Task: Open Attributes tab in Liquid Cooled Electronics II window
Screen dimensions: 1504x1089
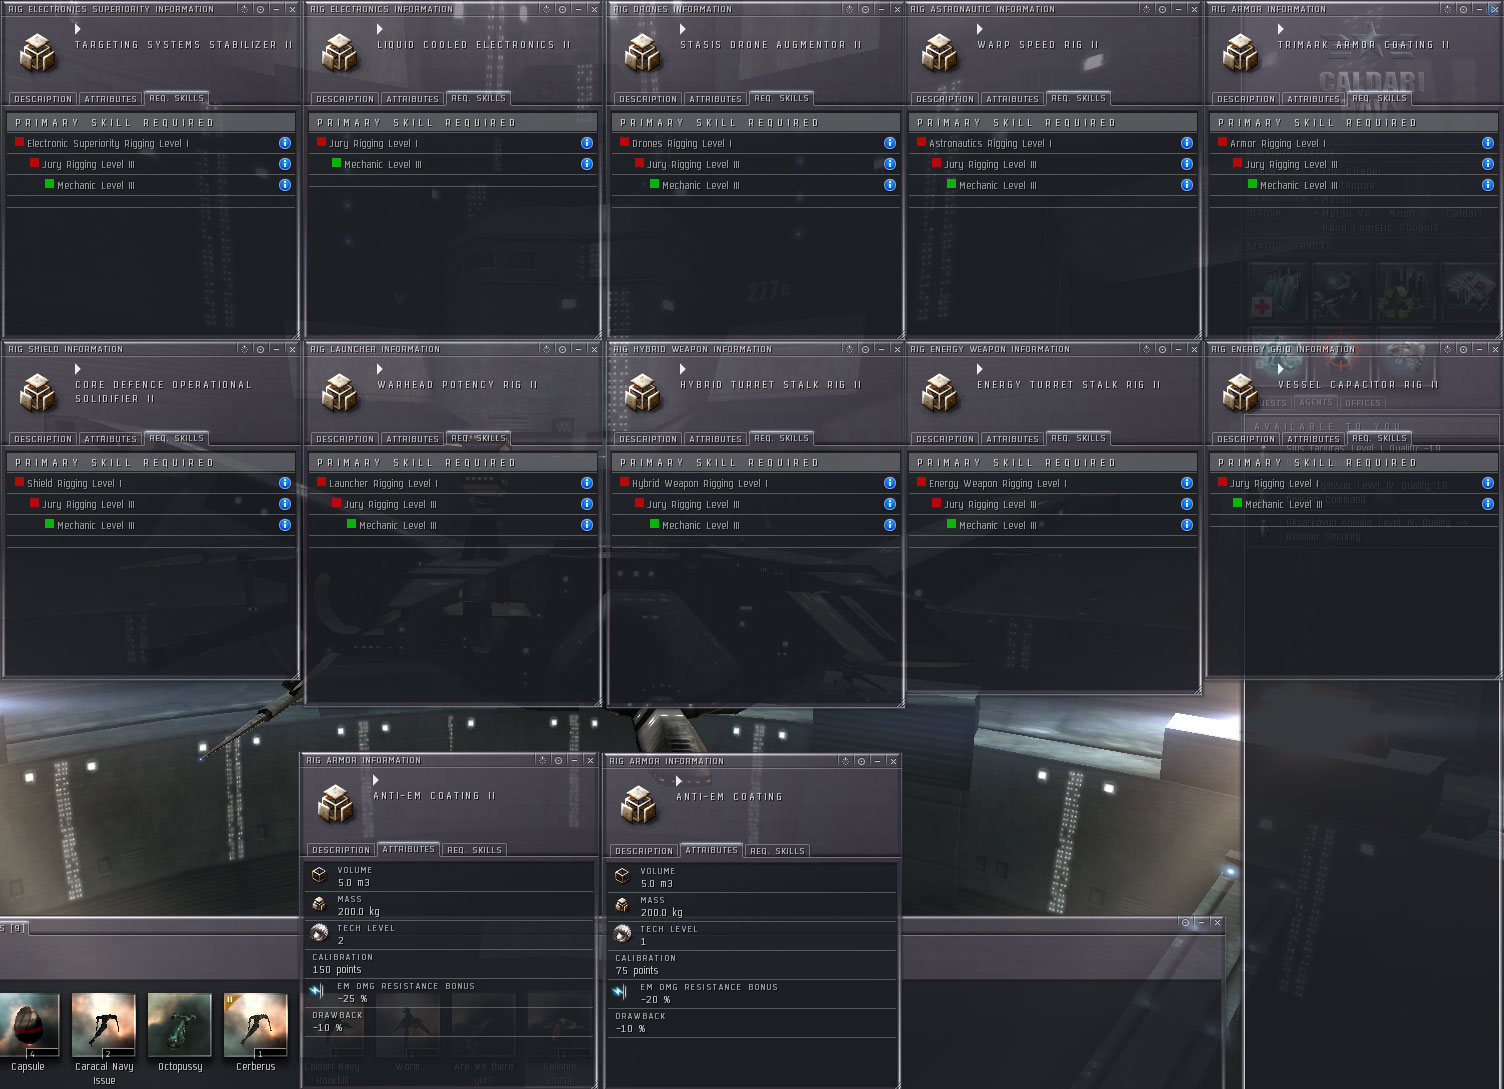Action: pyautogui.click(x=412, y=99)
